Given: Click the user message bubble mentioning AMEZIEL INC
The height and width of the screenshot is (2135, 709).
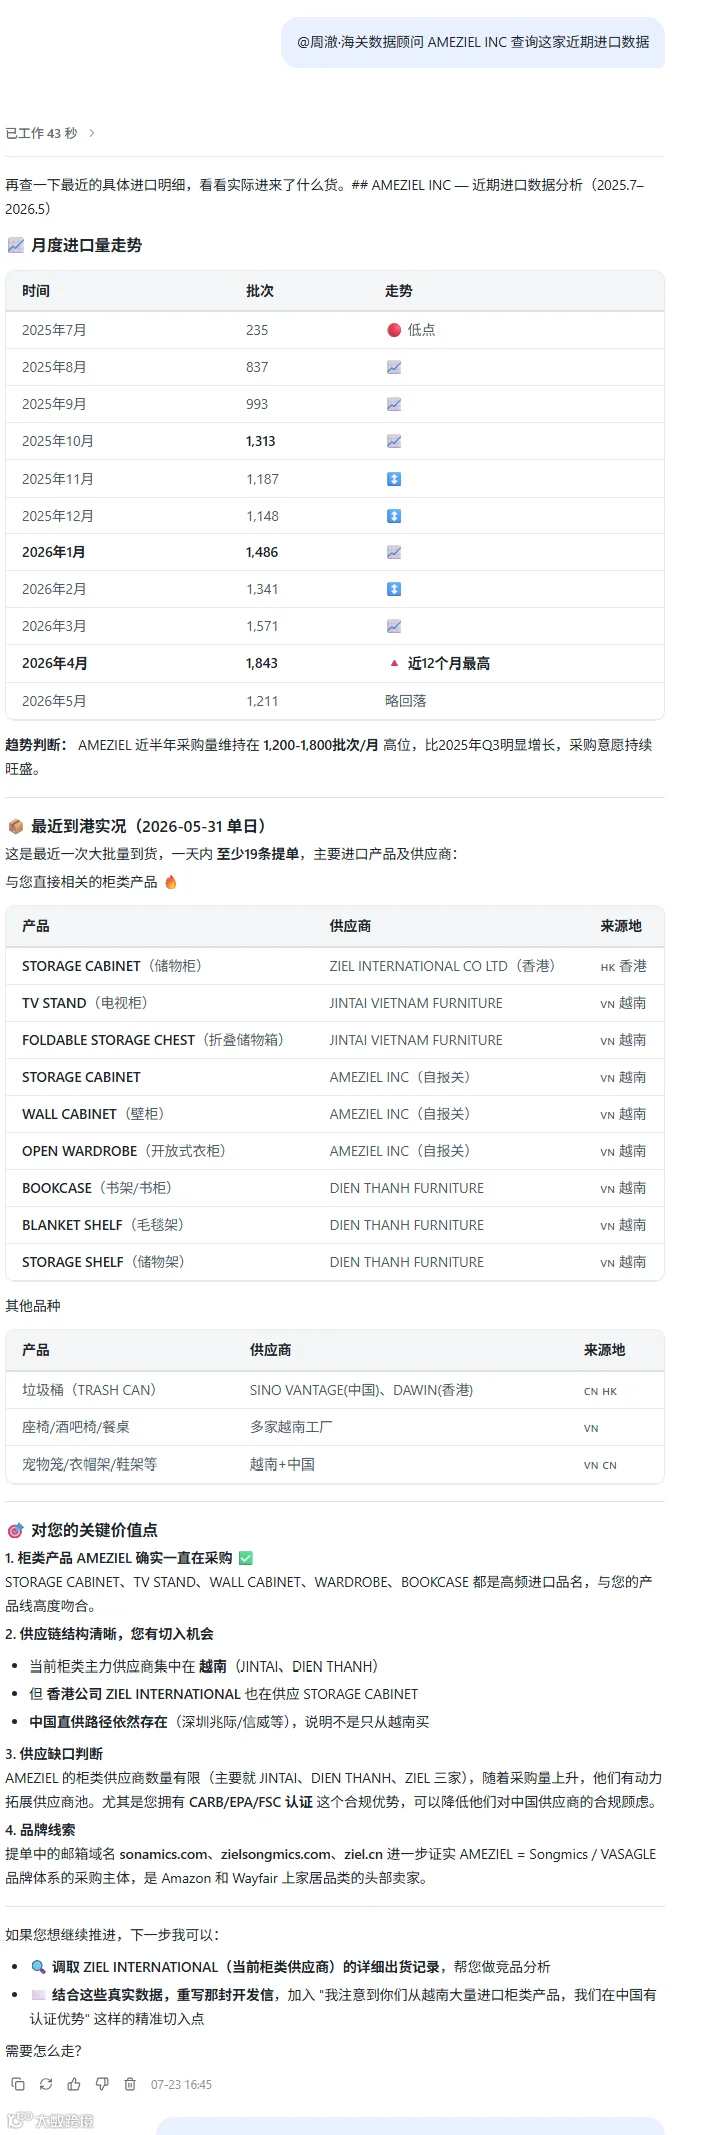Looking at the screenshot, I should [x=473, y=42].
